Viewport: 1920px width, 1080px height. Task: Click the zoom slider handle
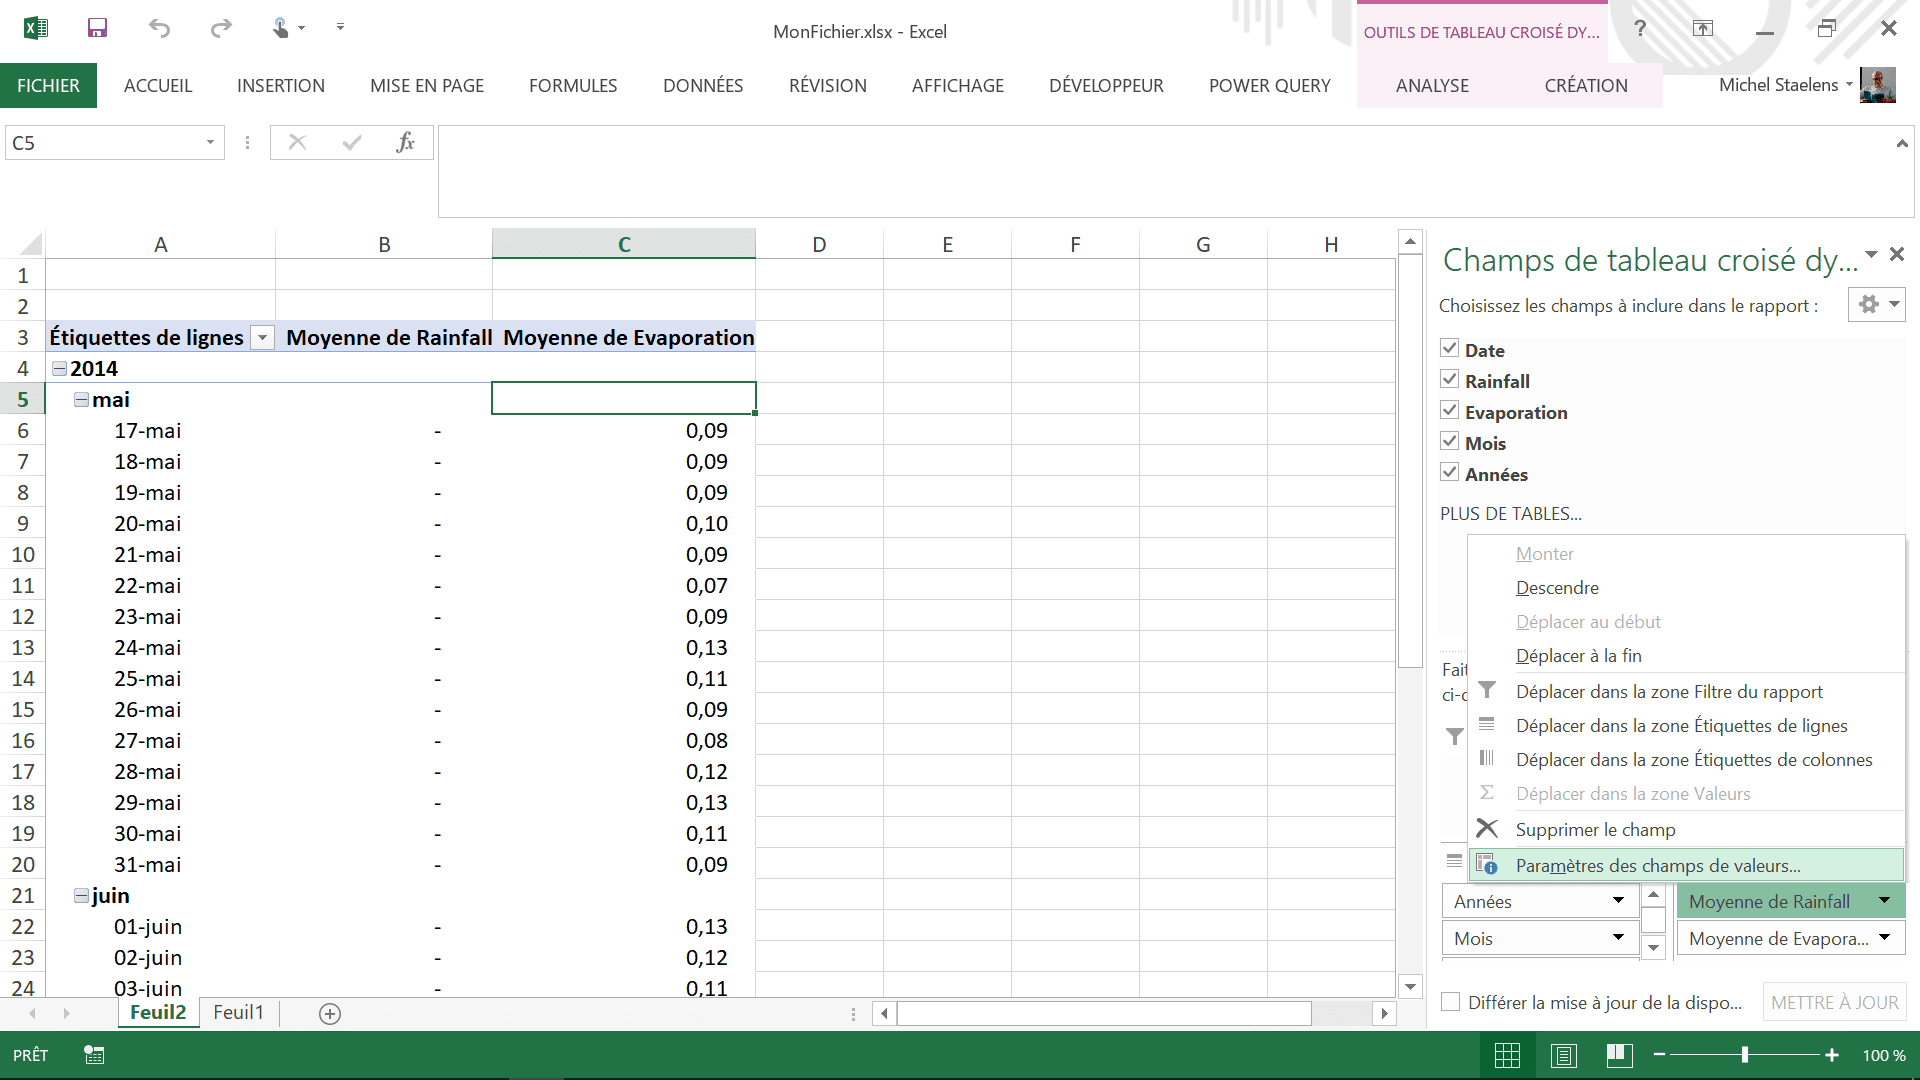[1745, 1055]
